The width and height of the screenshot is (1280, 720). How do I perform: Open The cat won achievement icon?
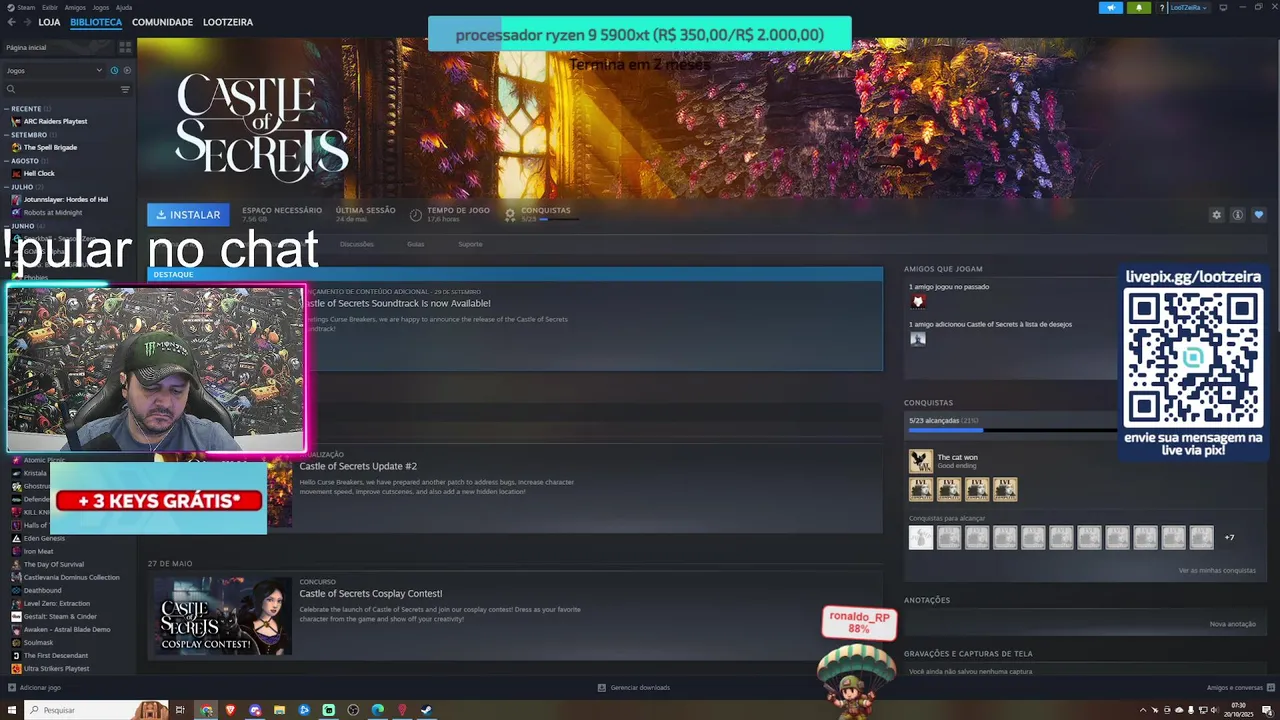click(x=921, y=461)
